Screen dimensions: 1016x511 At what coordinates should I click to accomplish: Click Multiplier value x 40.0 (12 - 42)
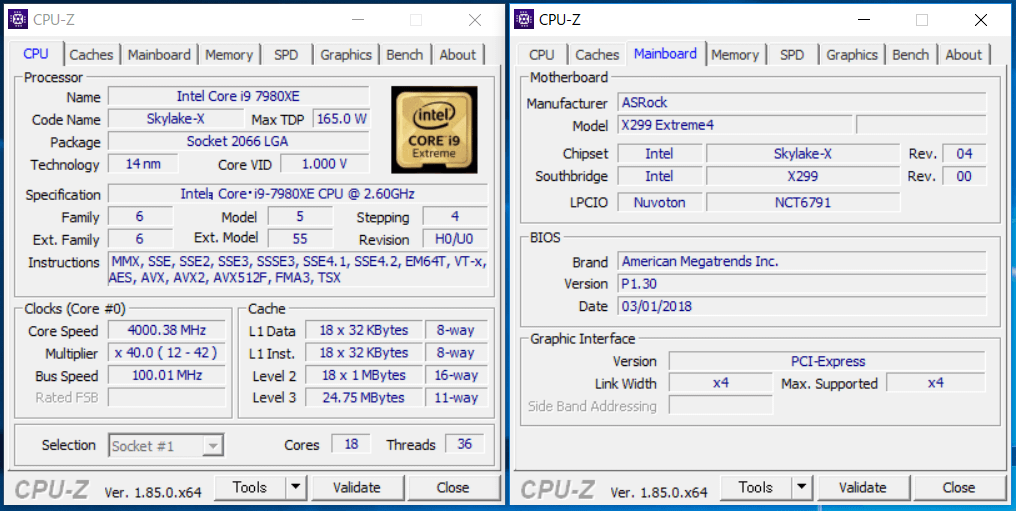click(167, 352)
